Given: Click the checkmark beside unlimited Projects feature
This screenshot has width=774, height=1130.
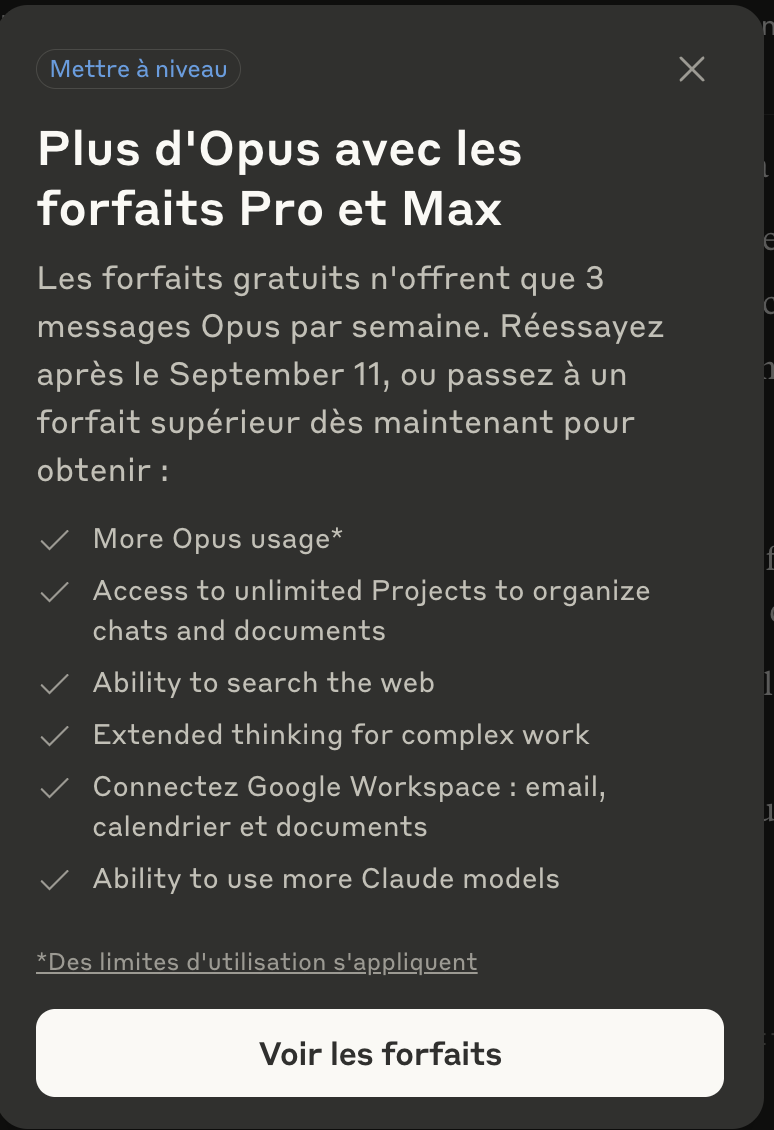Looking at the screenshot, I should click(54, 592).
